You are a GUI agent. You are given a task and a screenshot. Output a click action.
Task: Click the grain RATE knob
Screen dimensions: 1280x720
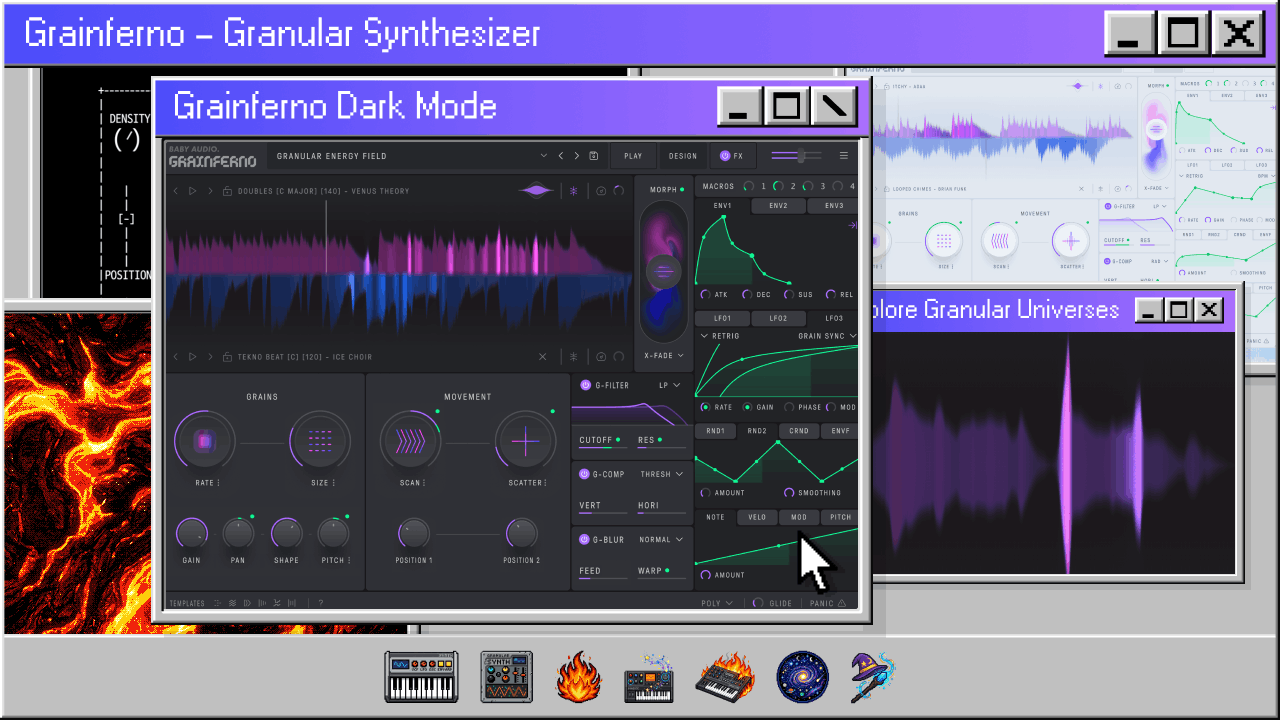(x=204, y=440)
